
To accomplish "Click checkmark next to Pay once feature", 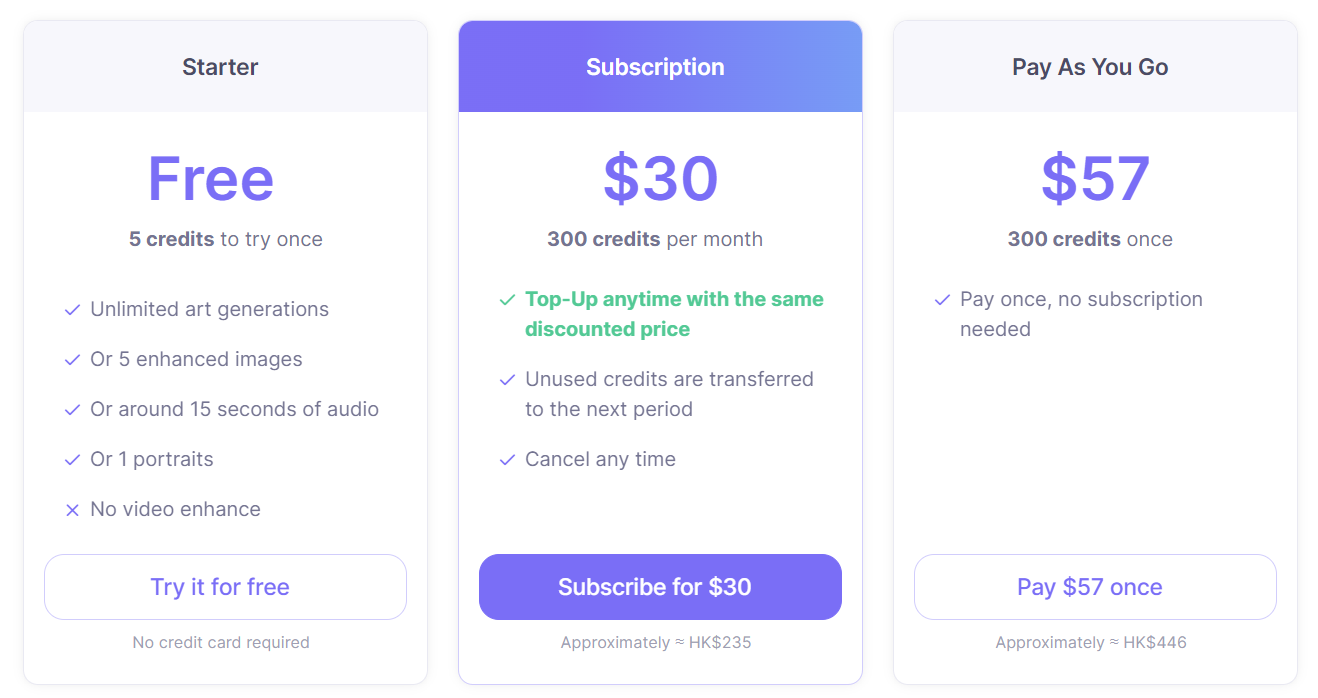I will [x=942, y=300].
